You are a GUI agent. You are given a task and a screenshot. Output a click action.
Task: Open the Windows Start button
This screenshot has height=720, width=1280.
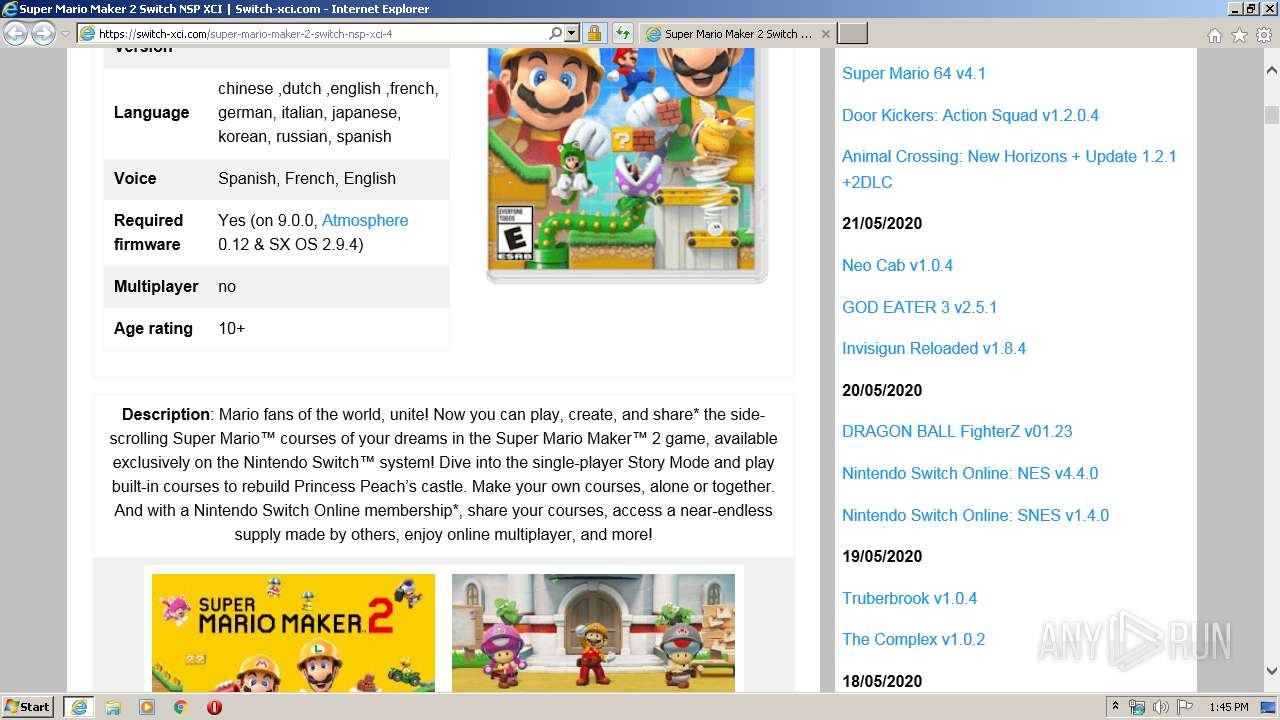click(x=28, y=706)
